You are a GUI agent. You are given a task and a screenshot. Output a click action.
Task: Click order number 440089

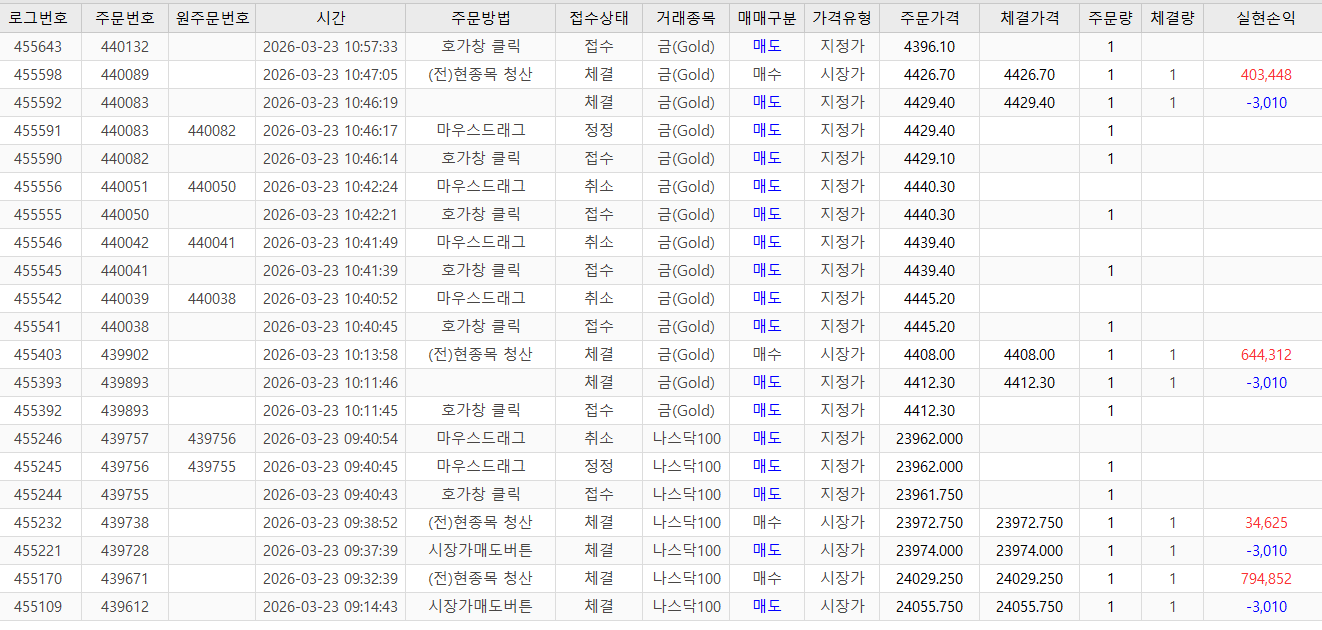(125, 75)
